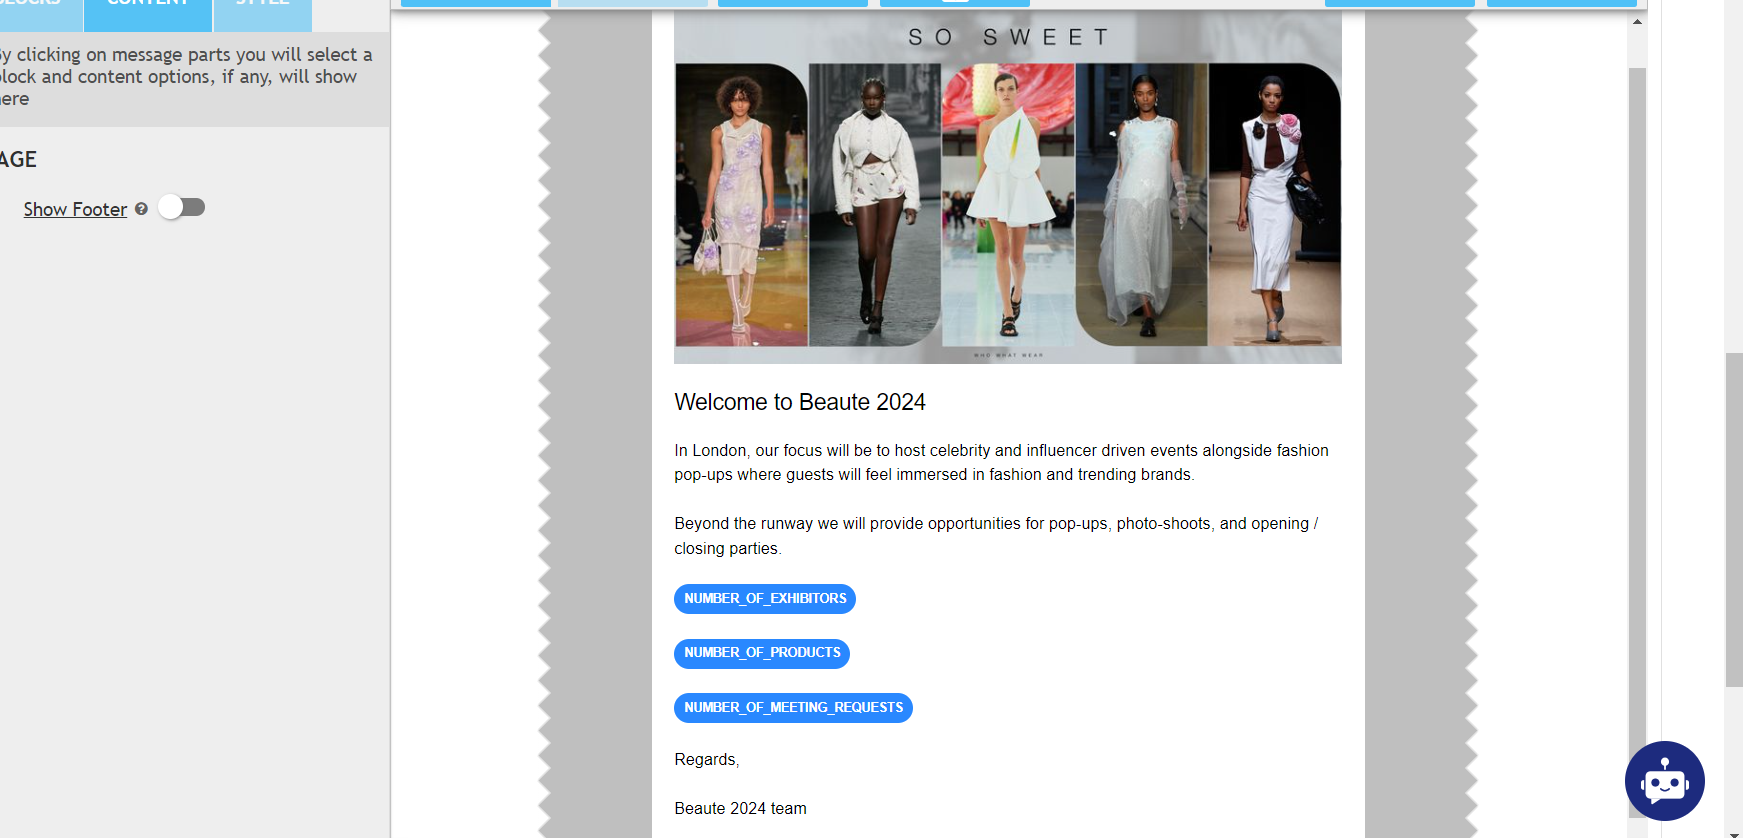The width and height of the screenshot is (1743, 838).
Task: Click the help icon beside Show Footer
Action: [141, 209]
